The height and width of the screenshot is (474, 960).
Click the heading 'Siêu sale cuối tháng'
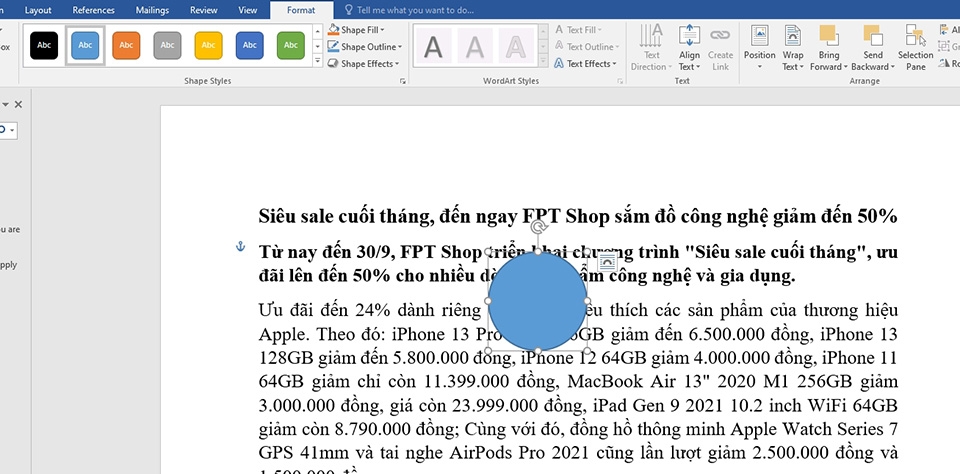(x=345, y=216)
